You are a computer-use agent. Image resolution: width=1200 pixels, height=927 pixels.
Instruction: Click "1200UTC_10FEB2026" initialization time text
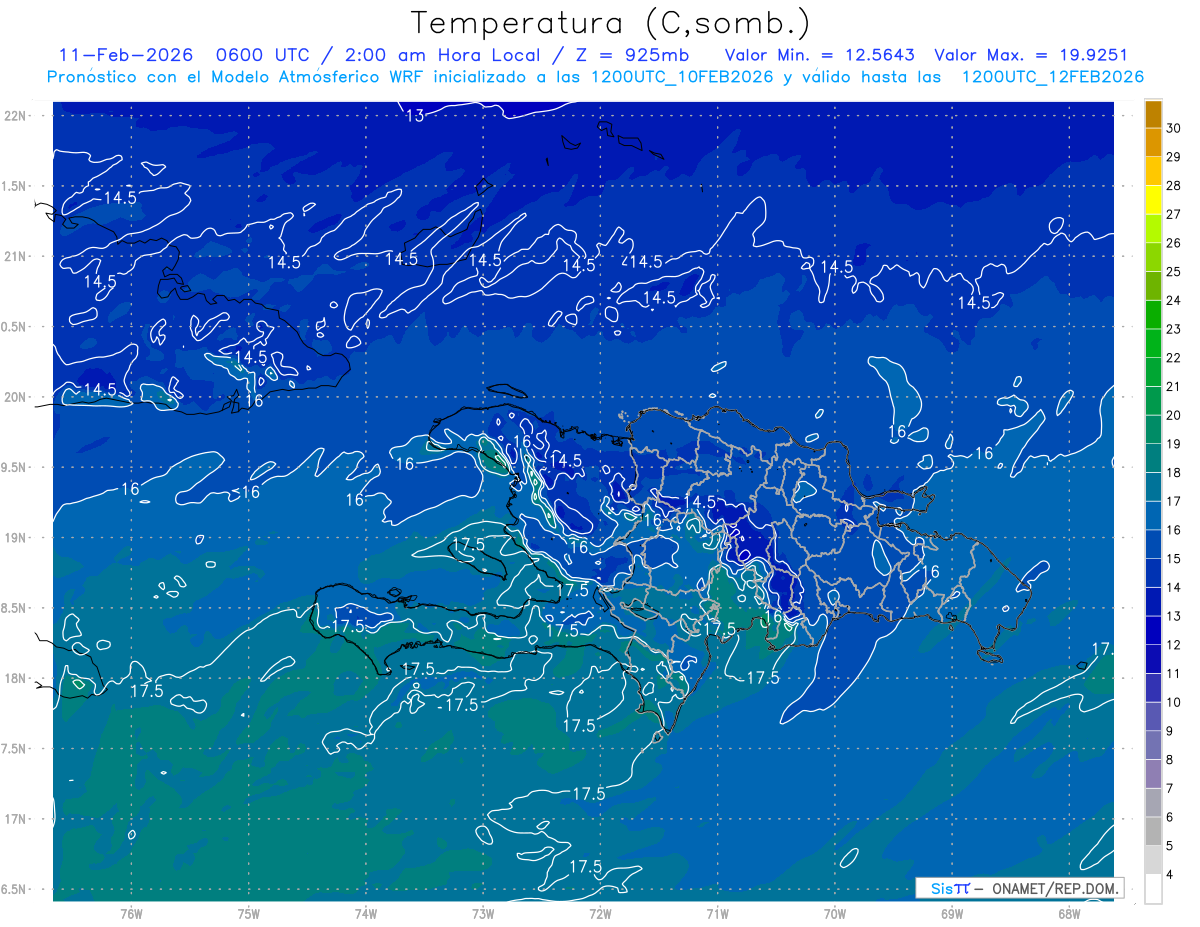point(682,77)
